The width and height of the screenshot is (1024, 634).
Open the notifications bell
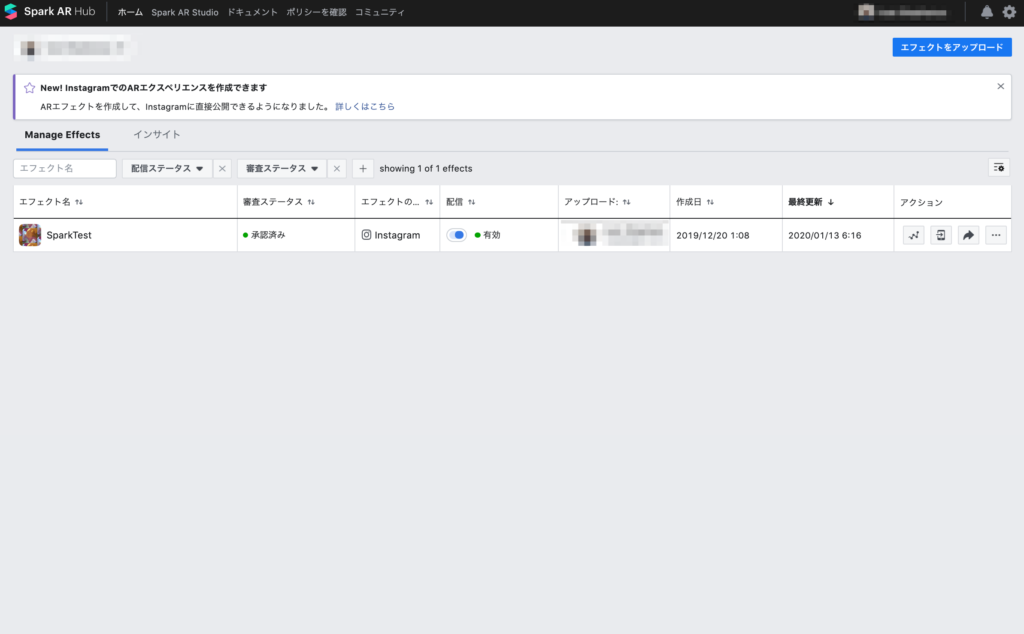987,12
